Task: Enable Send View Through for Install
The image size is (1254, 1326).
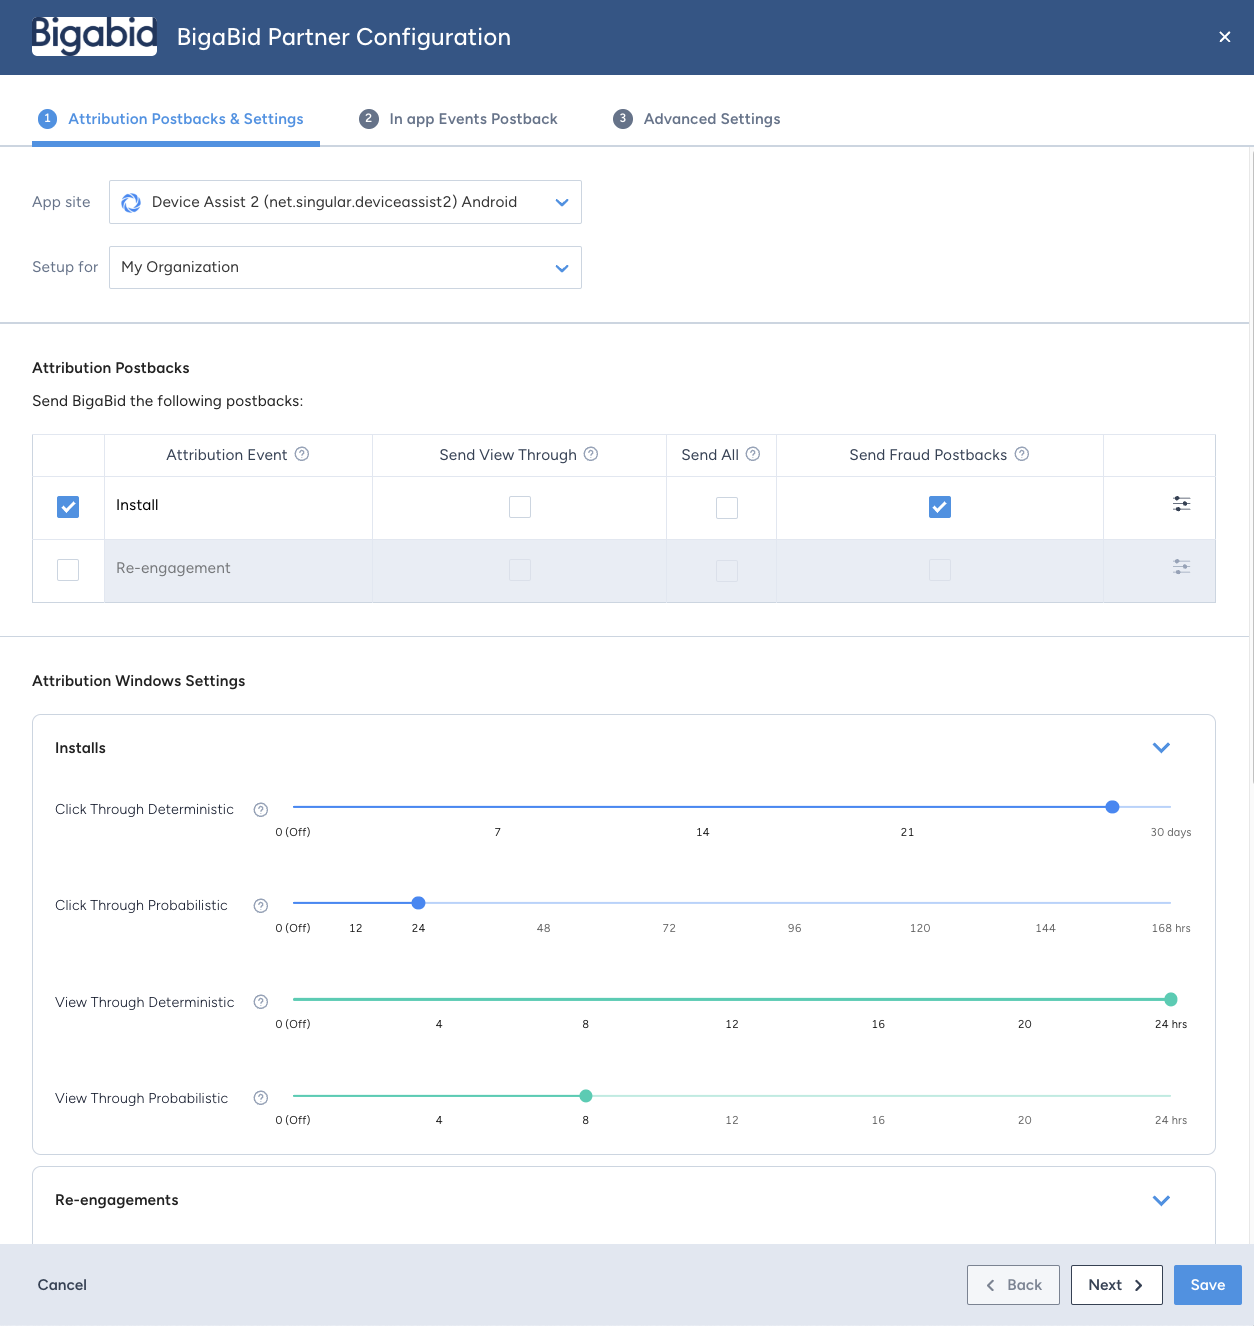Action: click(520, 507)
